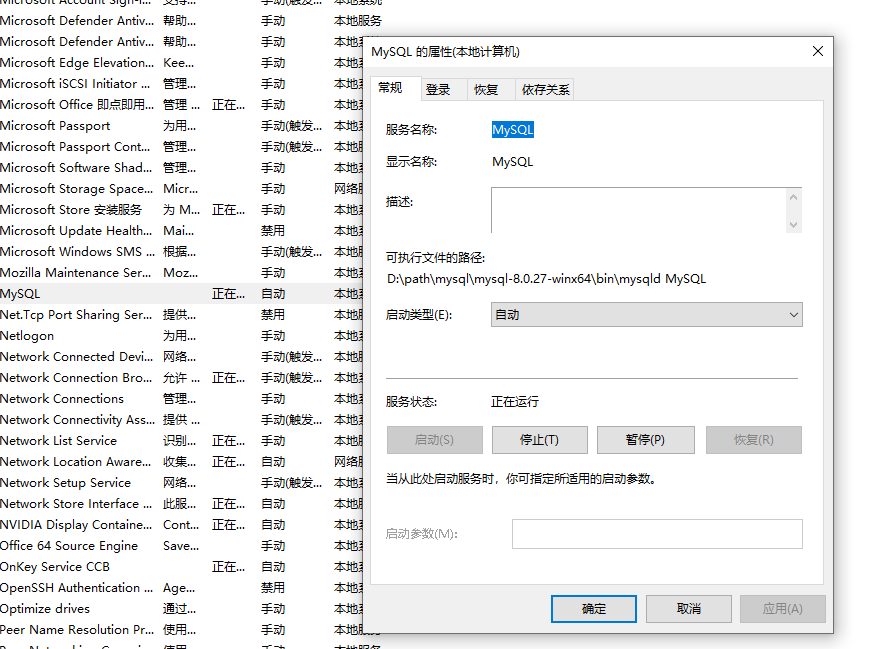Click 禁用 startup type of Microsoft Update Health
The width and height of the screenshot is (875, 649).
coord(273,231)
